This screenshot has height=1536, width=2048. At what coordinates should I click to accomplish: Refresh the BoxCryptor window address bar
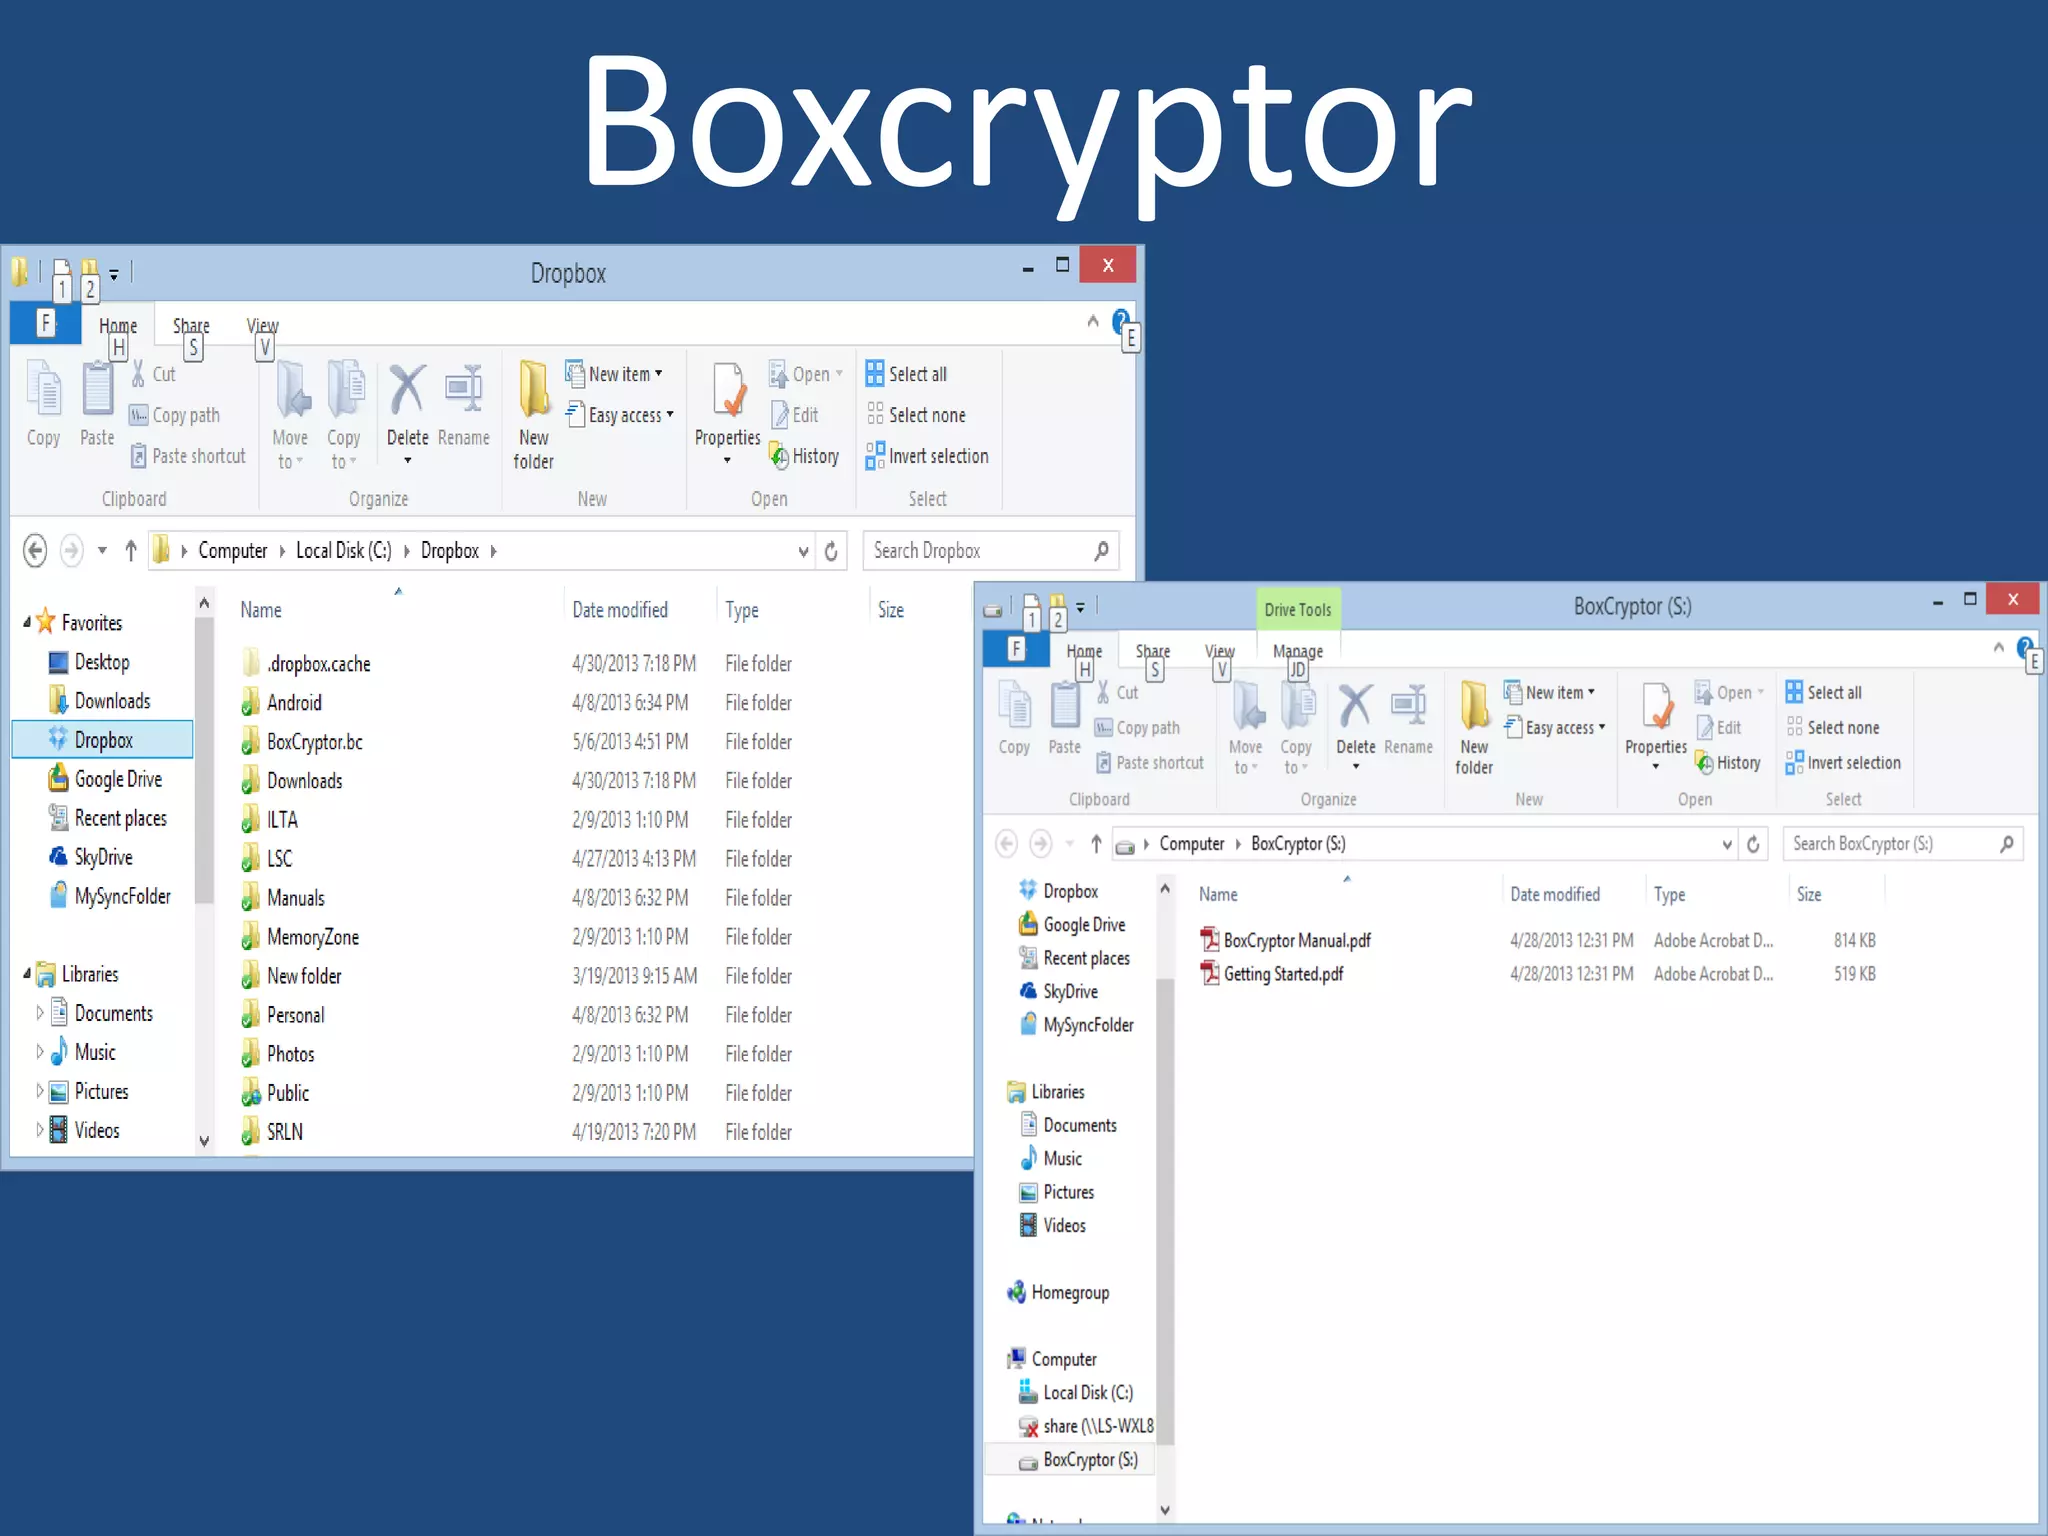click(1753, 844)
